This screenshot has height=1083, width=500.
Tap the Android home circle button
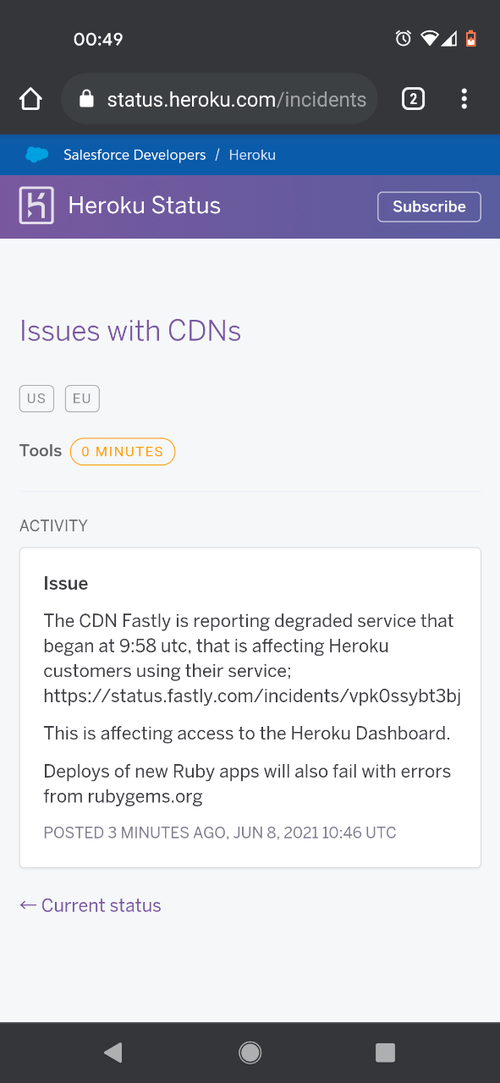click(250, 1052)
